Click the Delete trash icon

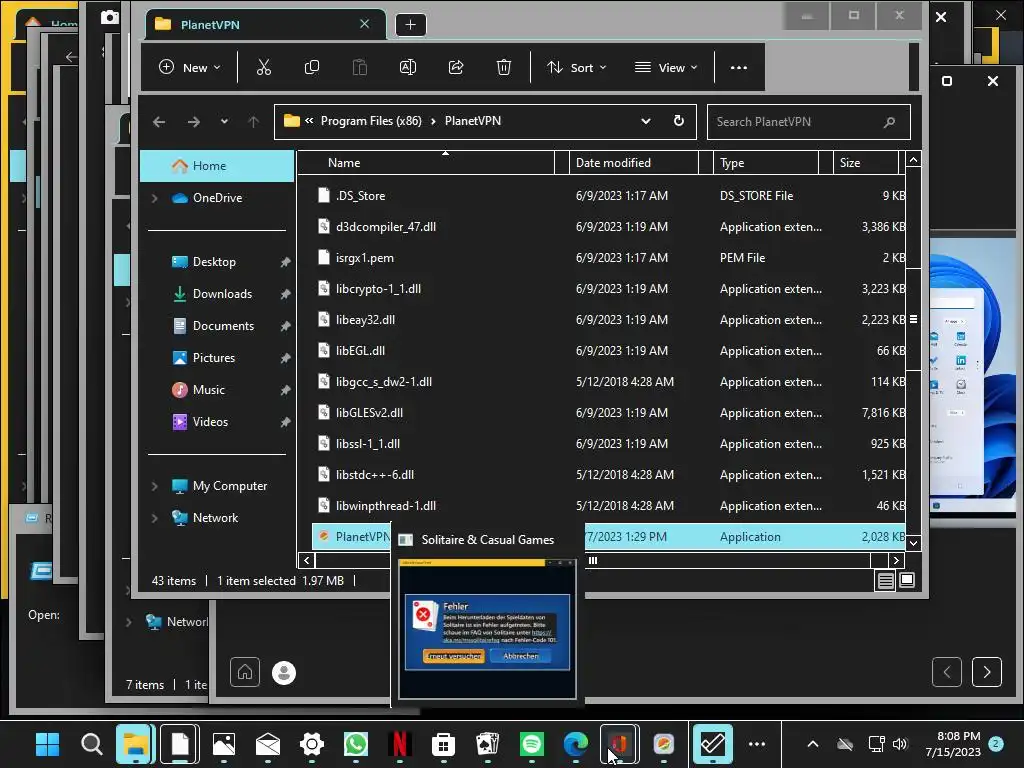(x=504, y=67)
